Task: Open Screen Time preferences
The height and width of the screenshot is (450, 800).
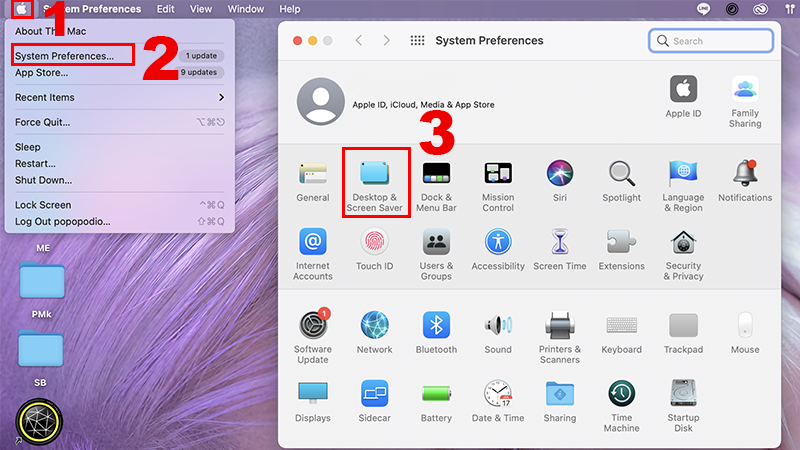Action: [560, 250]
